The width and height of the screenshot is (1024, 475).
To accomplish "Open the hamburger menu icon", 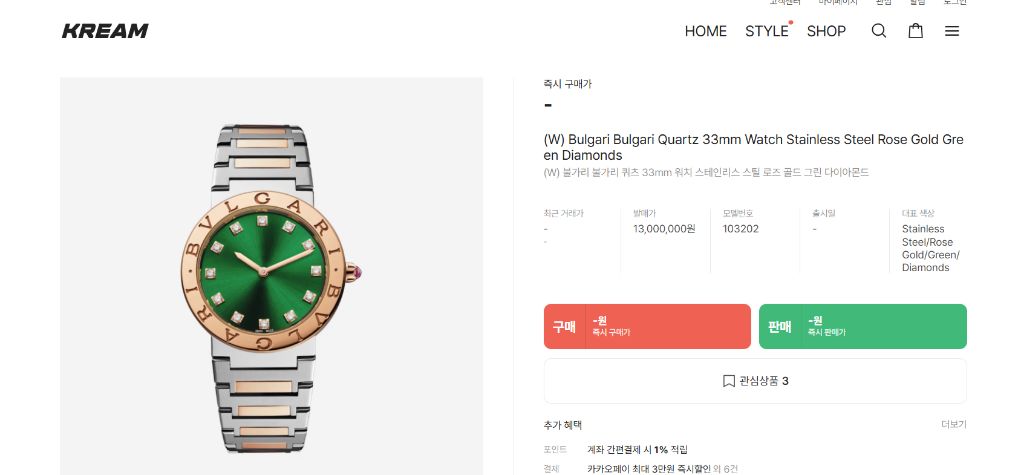I will coord(952,31).
